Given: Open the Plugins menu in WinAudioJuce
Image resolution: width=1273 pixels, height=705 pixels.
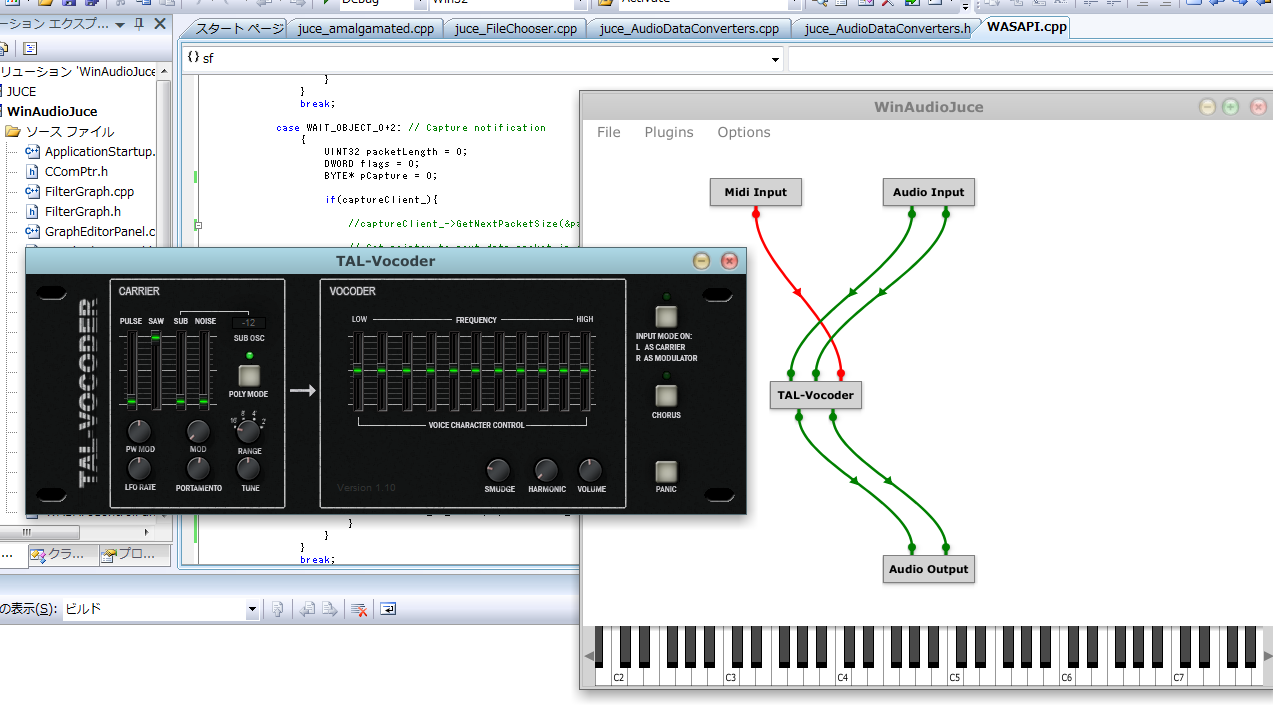Looking at the screenshot, I should [x=668, y=132].
